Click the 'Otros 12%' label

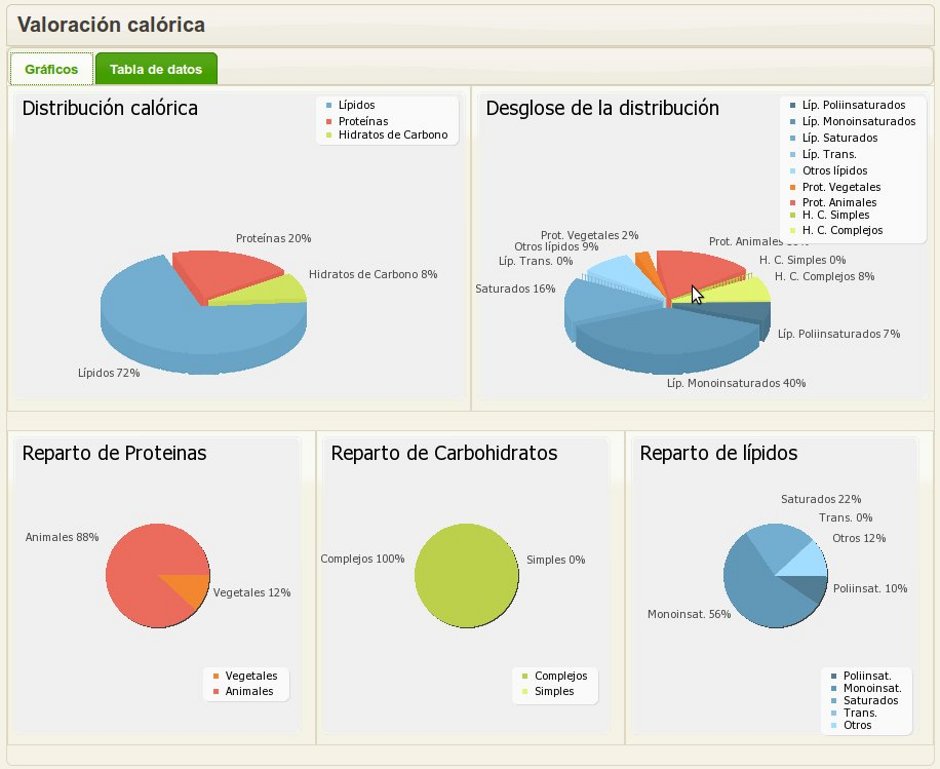coord(858,538)
